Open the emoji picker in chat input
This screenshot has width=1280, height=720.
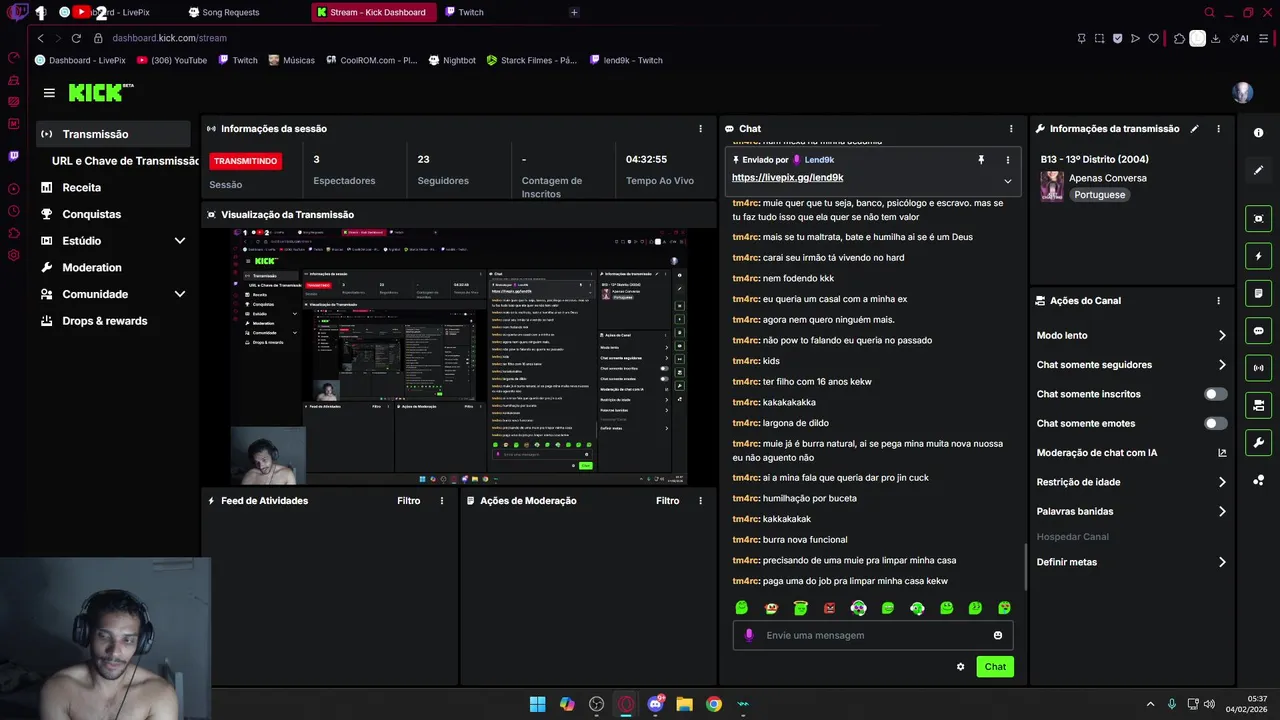(x=998, y=635)
